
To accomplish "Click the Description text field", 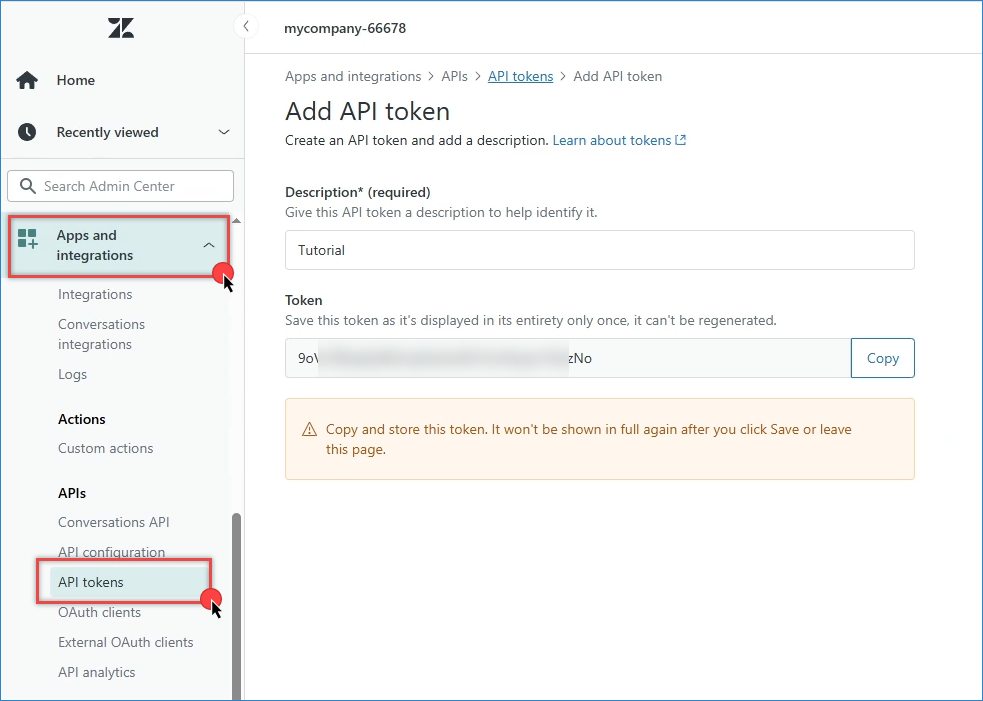I will (x=599, y=250).
